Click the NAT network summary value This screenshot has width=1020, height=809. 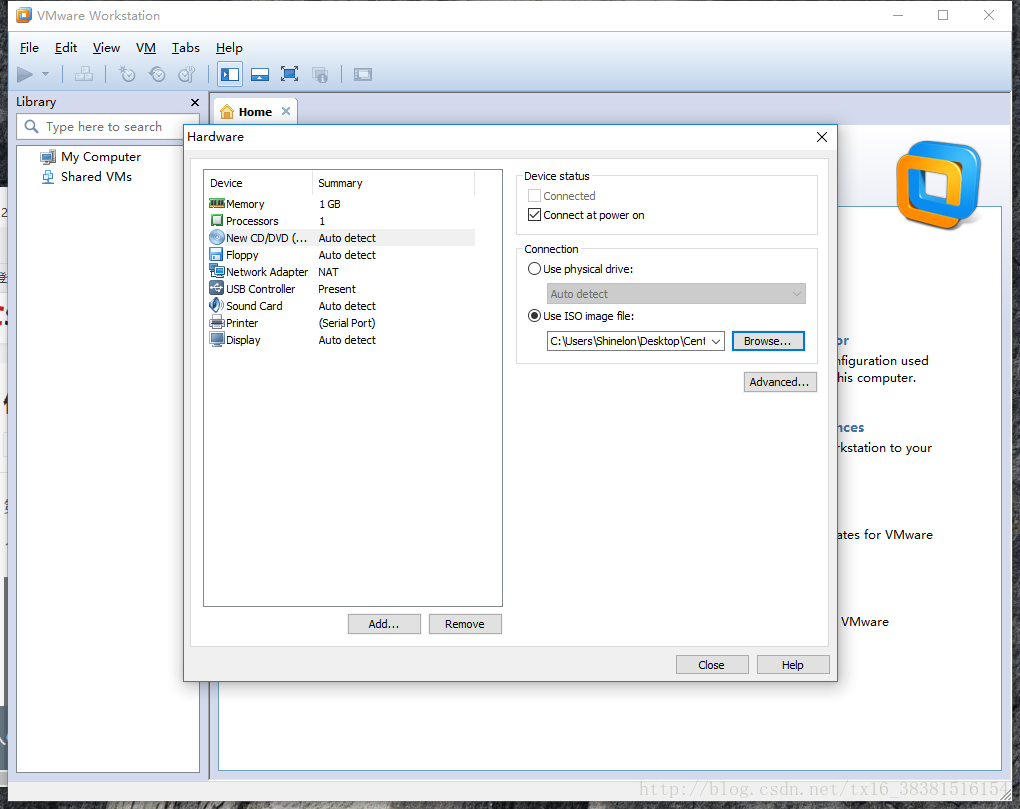click(329, 272)
